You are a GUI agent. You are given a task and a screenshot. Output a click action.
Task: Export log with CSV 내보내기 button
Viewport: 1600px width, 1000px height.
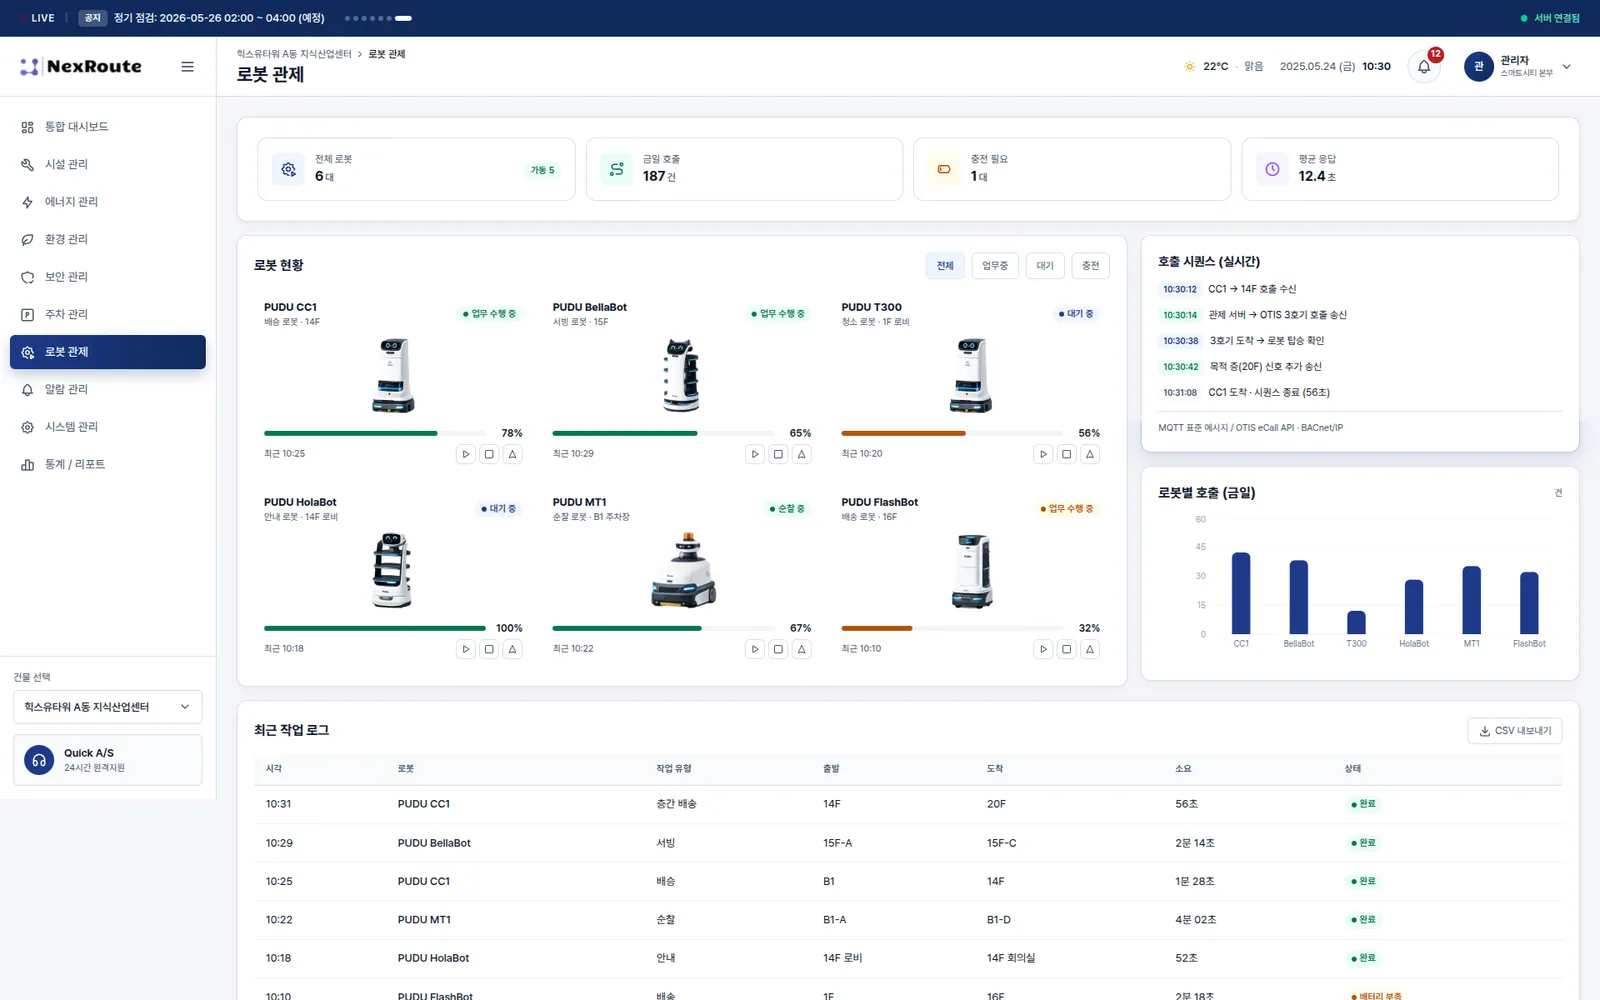click(x=1515, y=731)
